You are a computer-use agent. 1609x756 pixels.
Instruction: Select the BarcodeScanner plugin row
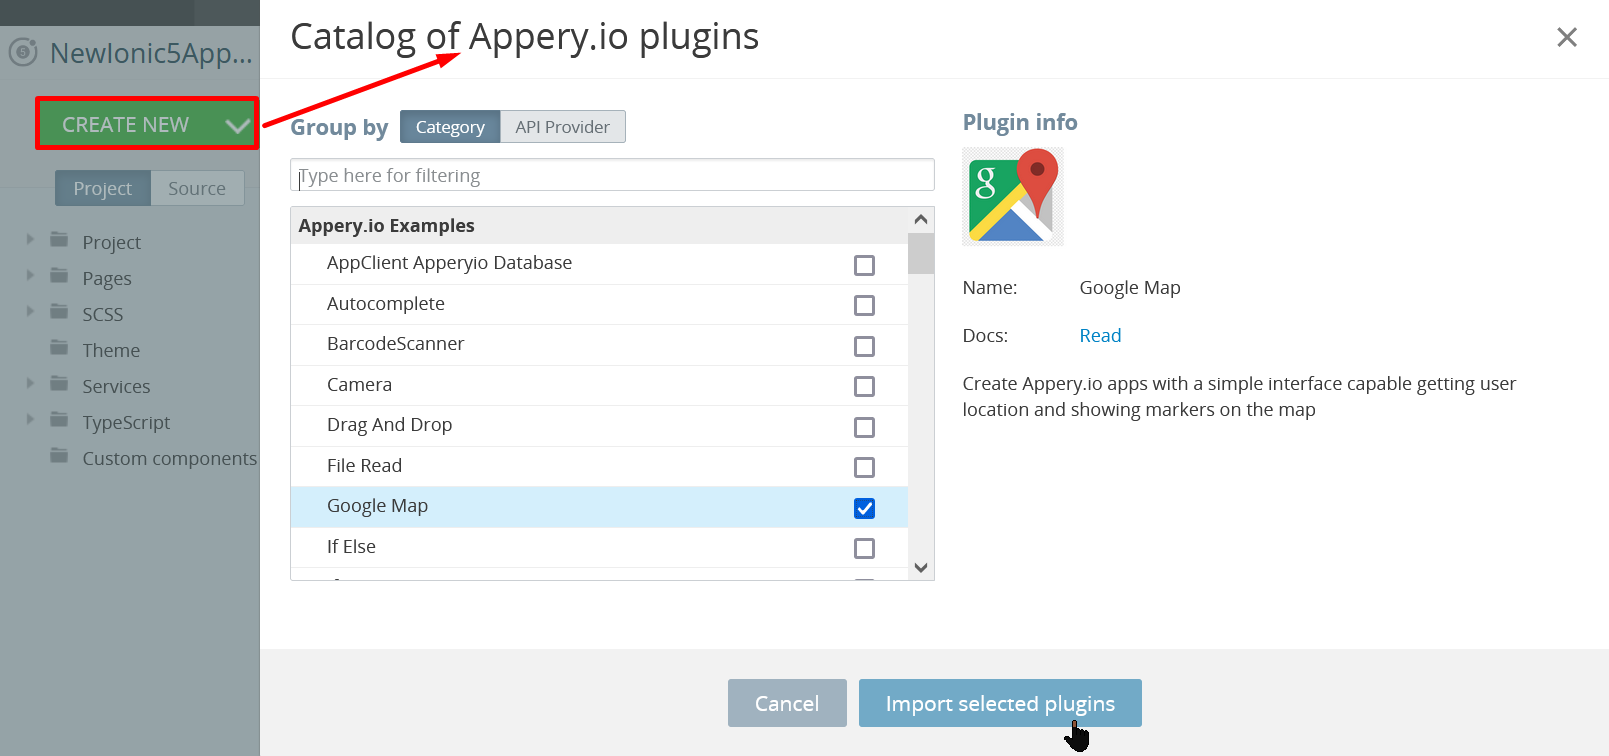click(599, 345)
